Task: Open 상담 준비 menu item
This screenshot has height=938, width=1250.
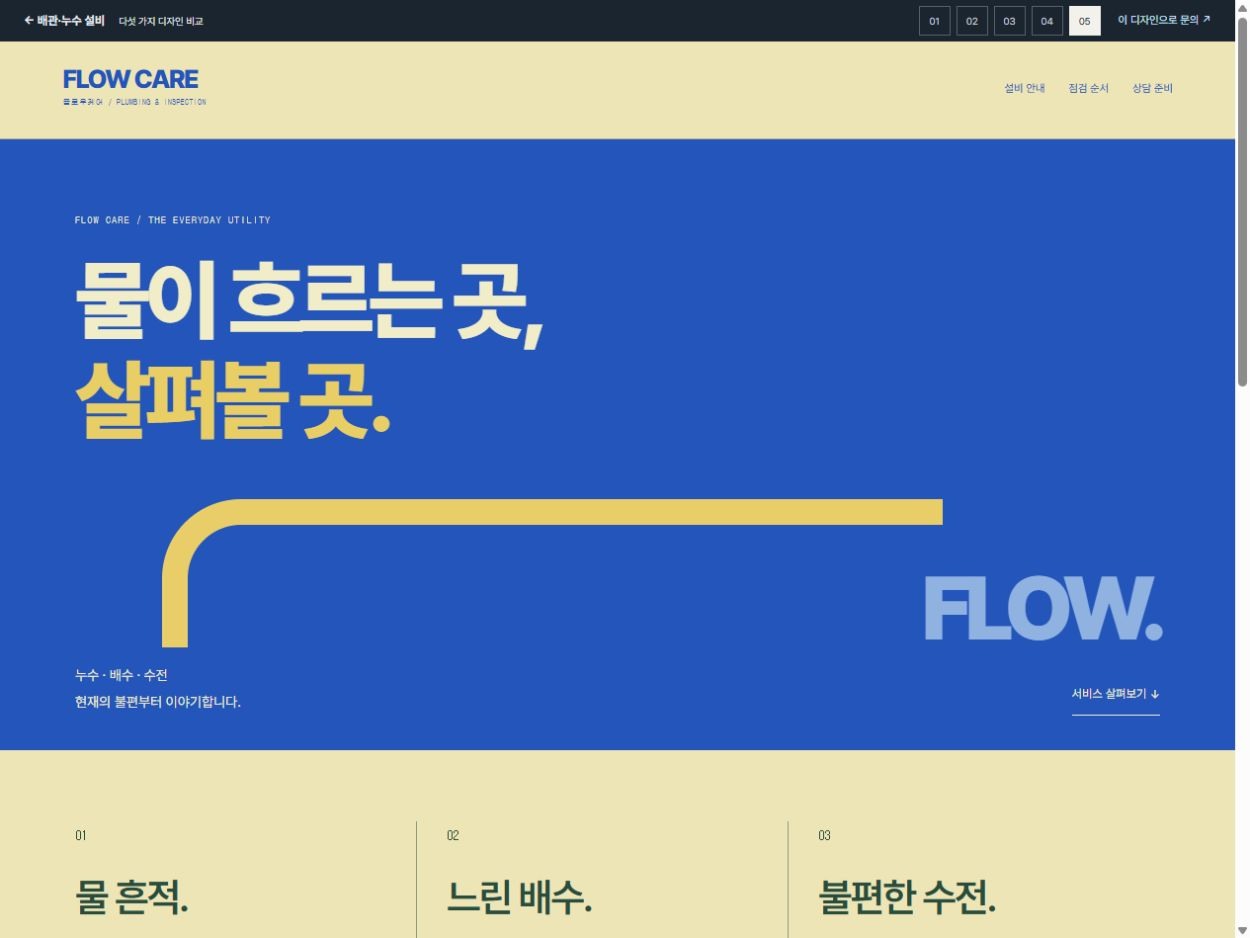Action: (1152, 88)
